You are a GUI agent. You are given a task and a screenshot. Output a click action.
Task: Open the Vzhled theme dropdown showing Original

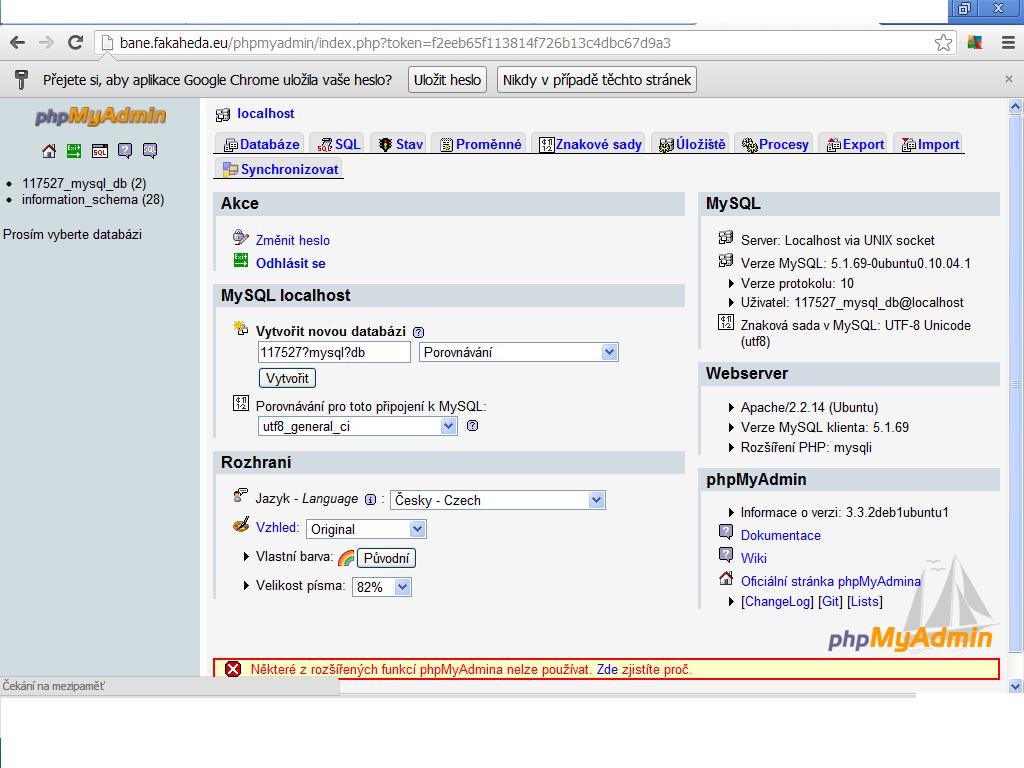(x=366, y=529)
